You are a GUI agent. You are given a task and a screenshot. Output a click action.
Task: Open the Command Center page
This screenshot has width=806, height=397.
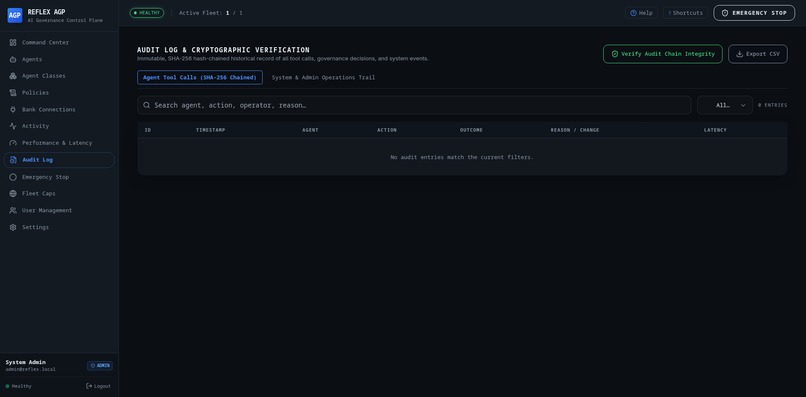click(x=59, y=43)
